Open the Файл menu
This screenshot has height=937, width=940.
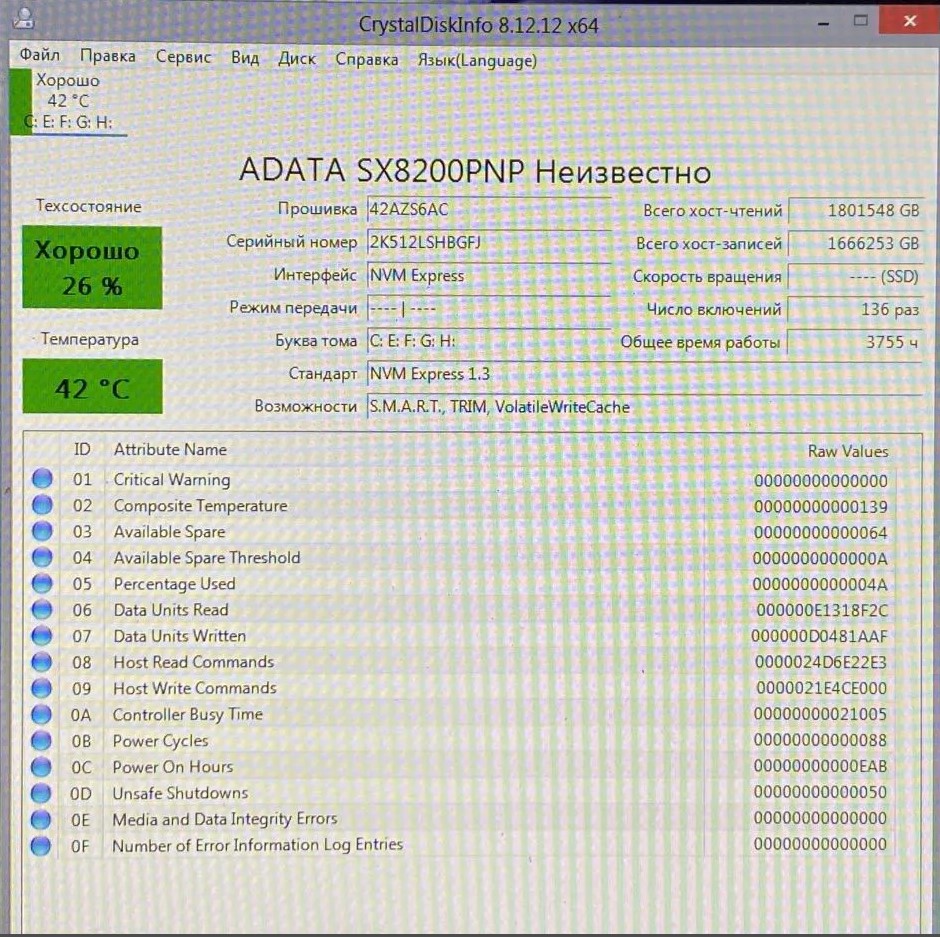tap(40, 55)
